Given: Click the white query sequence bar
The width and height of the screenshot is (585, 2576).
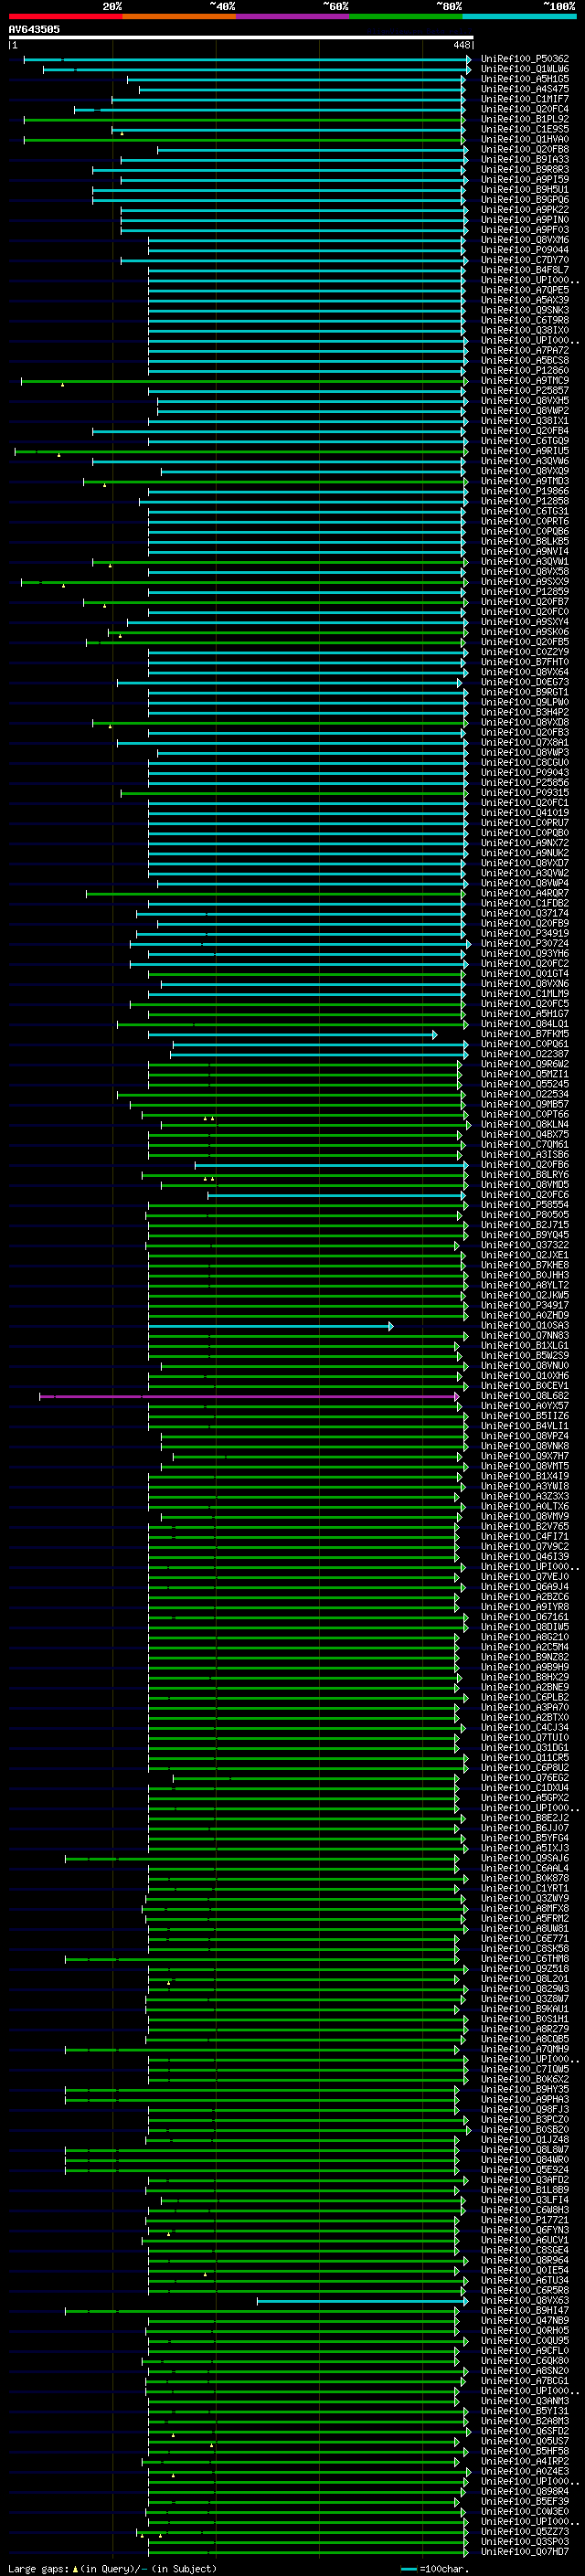Looking at the screenshot, I should [x=241, y=37].
